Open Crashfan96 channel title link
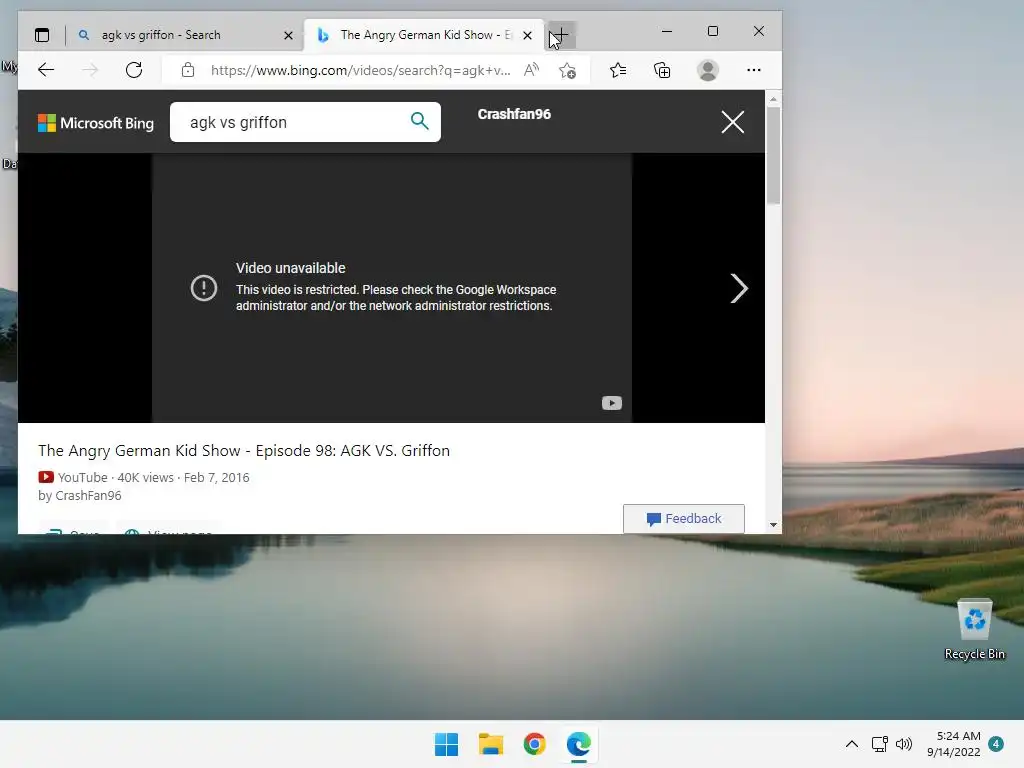 pyautogui.click(x=514, y=114)
